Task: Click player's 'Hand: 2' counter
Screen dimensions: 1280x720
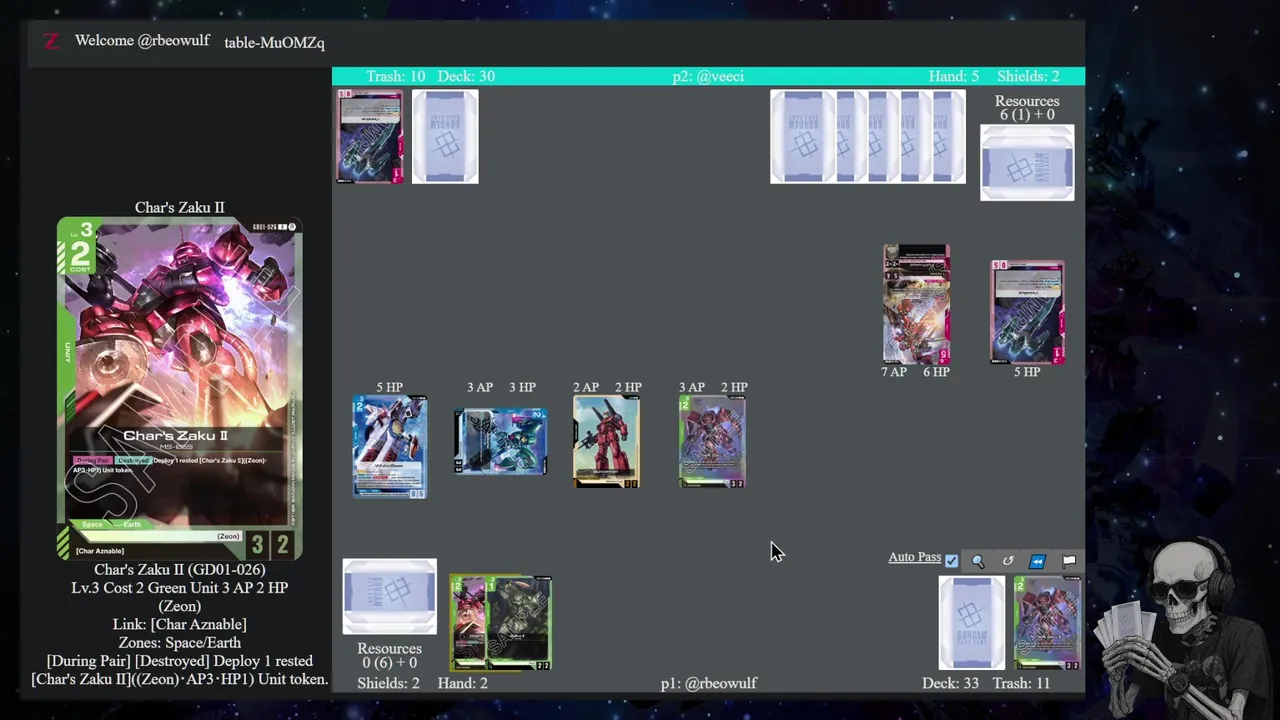Action: pos(462,683)
